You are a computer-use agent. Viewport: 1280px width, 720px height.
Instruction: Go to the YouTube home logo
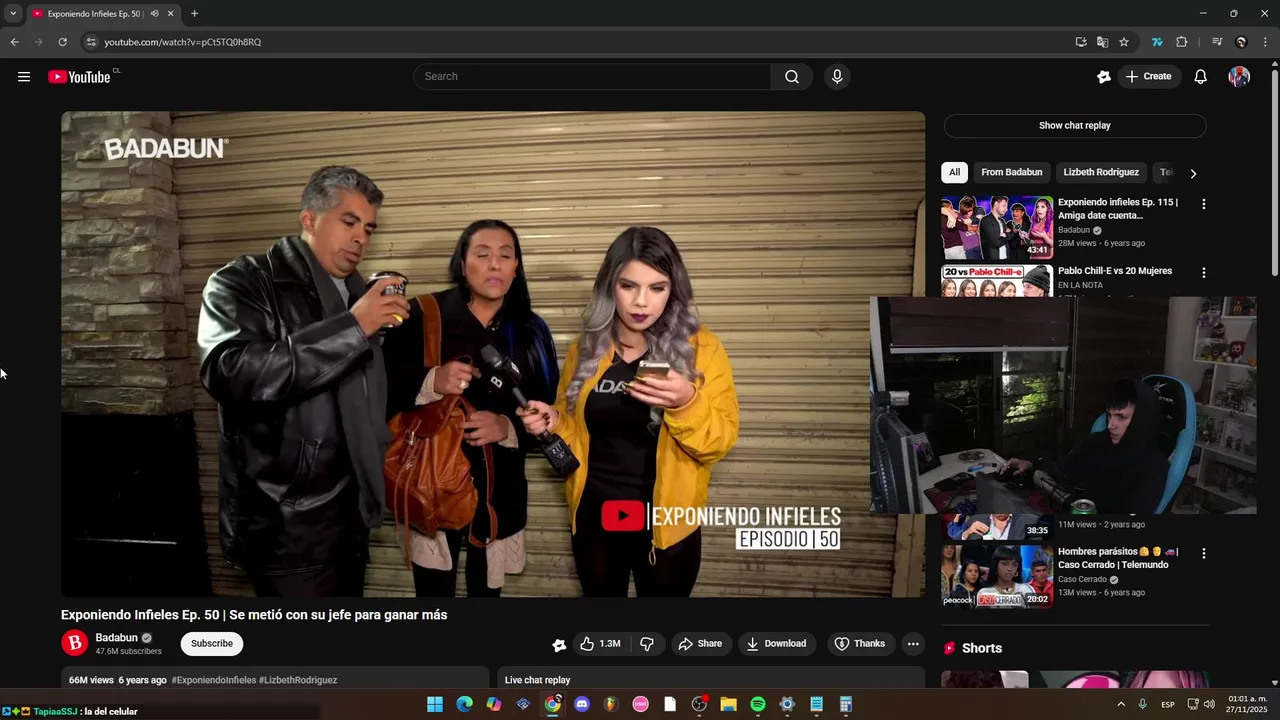[x=79, y=77]
